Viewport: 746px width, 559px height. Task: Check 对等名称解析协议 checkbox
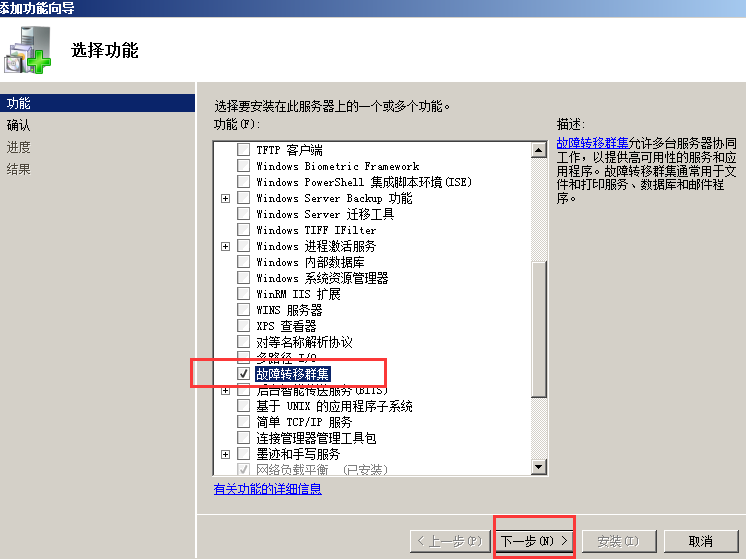pyautogui.click(x=244, y=342)
